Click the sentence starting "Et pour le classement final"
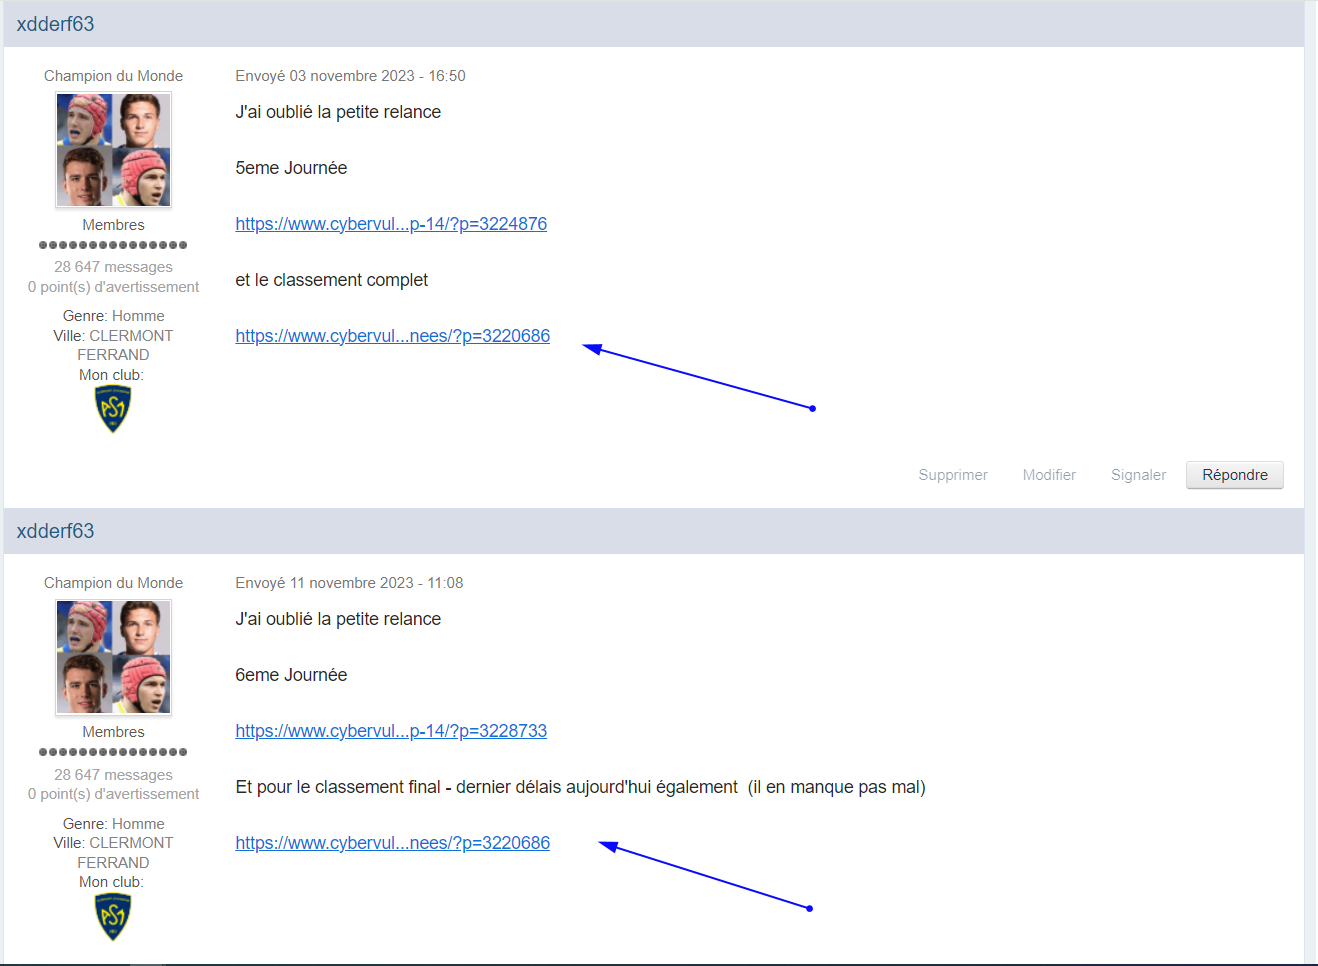This screenshot has height=966, width=1318. coord(580,787)
